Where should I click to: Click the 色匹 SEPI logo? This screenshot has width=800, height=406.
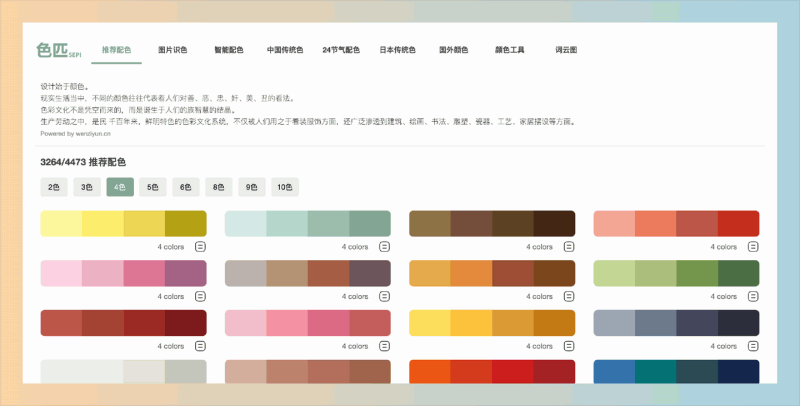tap(58, 50)
